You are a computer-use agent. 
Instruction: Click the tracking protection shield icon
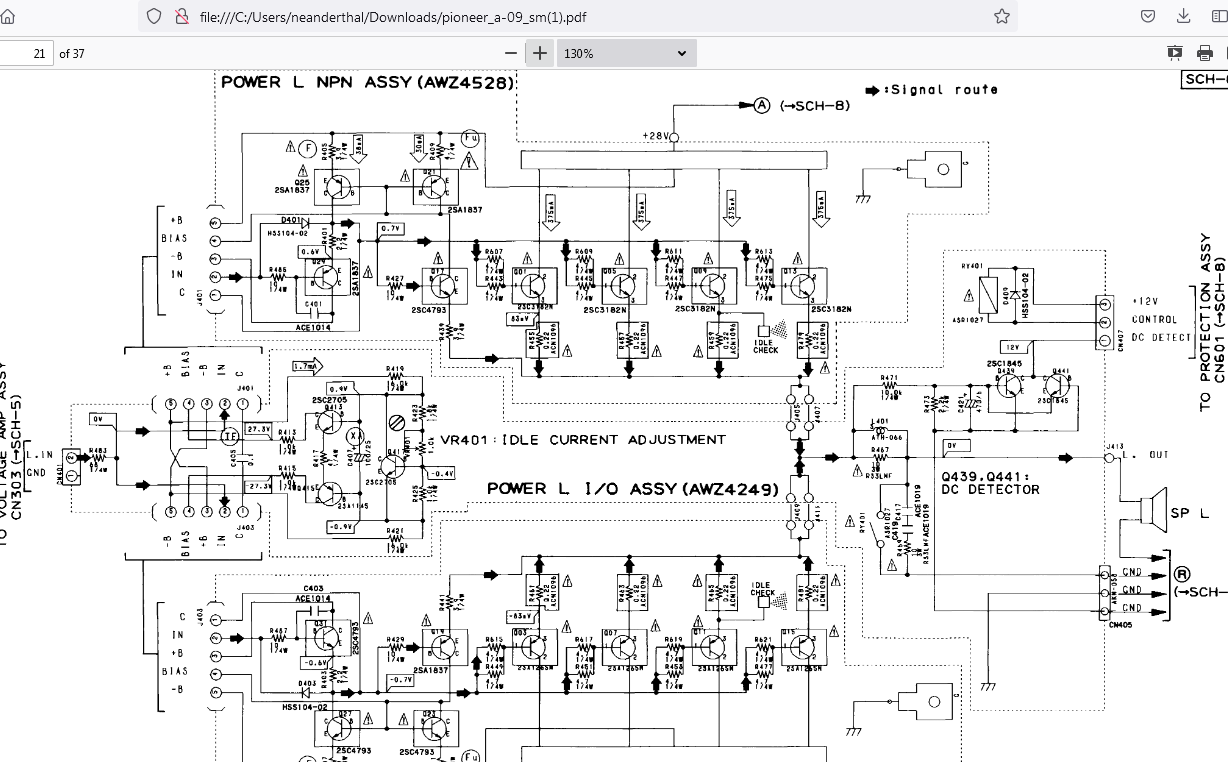(154, 16)
